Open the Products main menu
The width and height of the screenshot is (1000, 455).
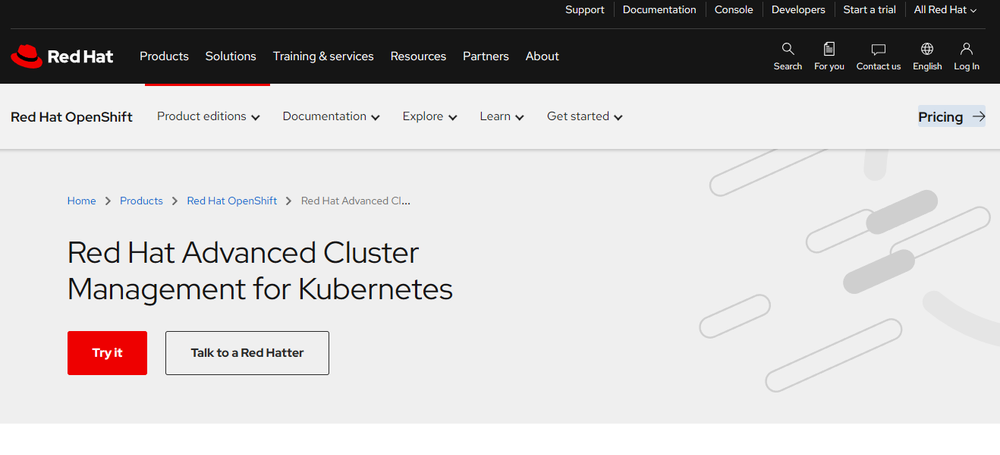pos(164,56)
